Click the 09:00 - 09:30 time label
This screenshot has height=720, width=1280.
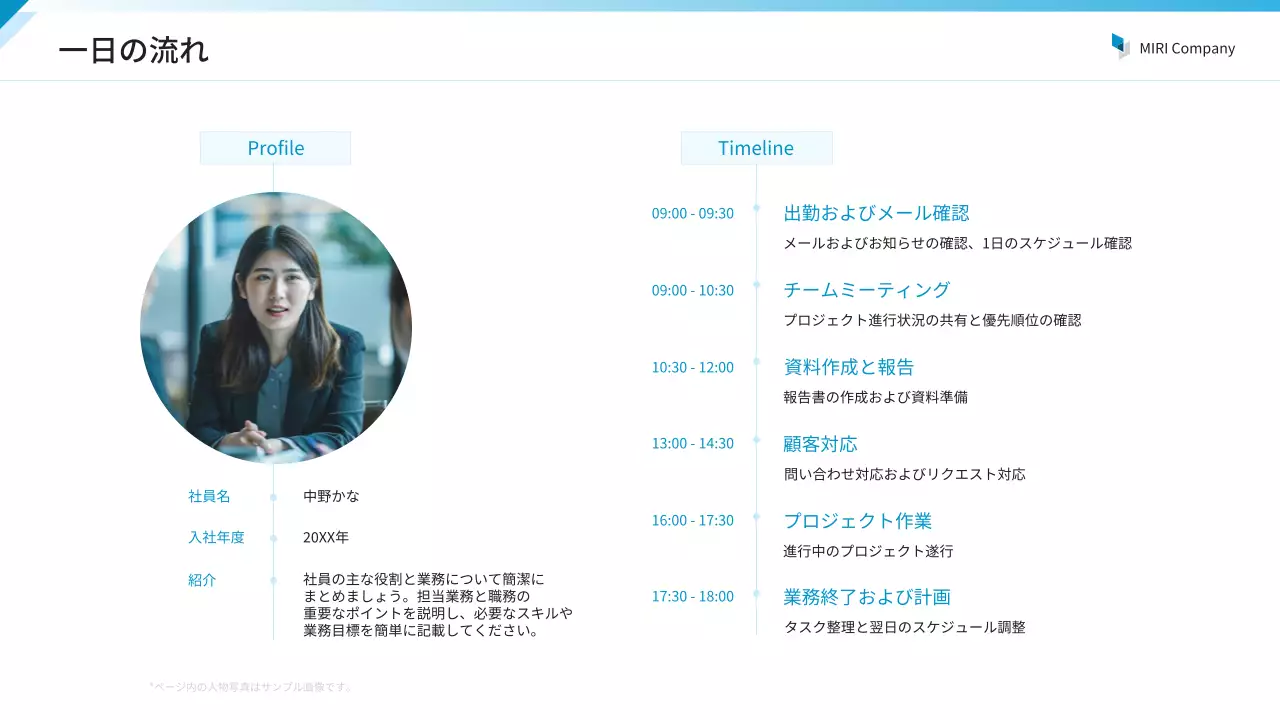pos(692,213)
